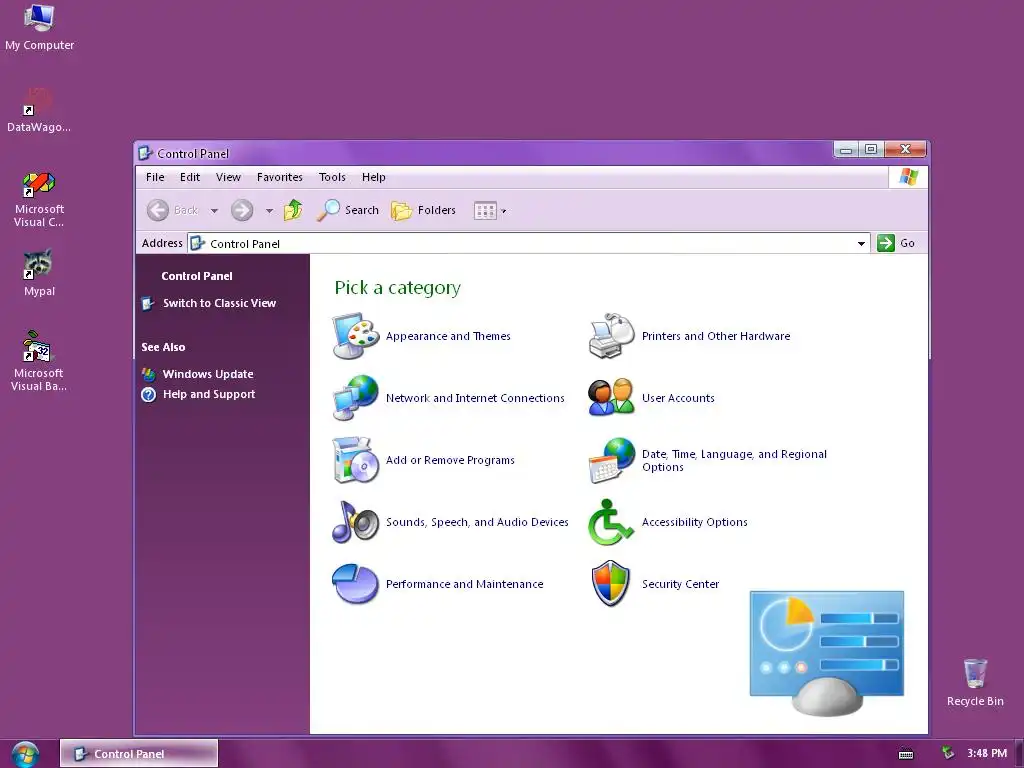1024x768 pixels.
Task: Select the Recycle Bin desktop icon
Action: (975, 682)
